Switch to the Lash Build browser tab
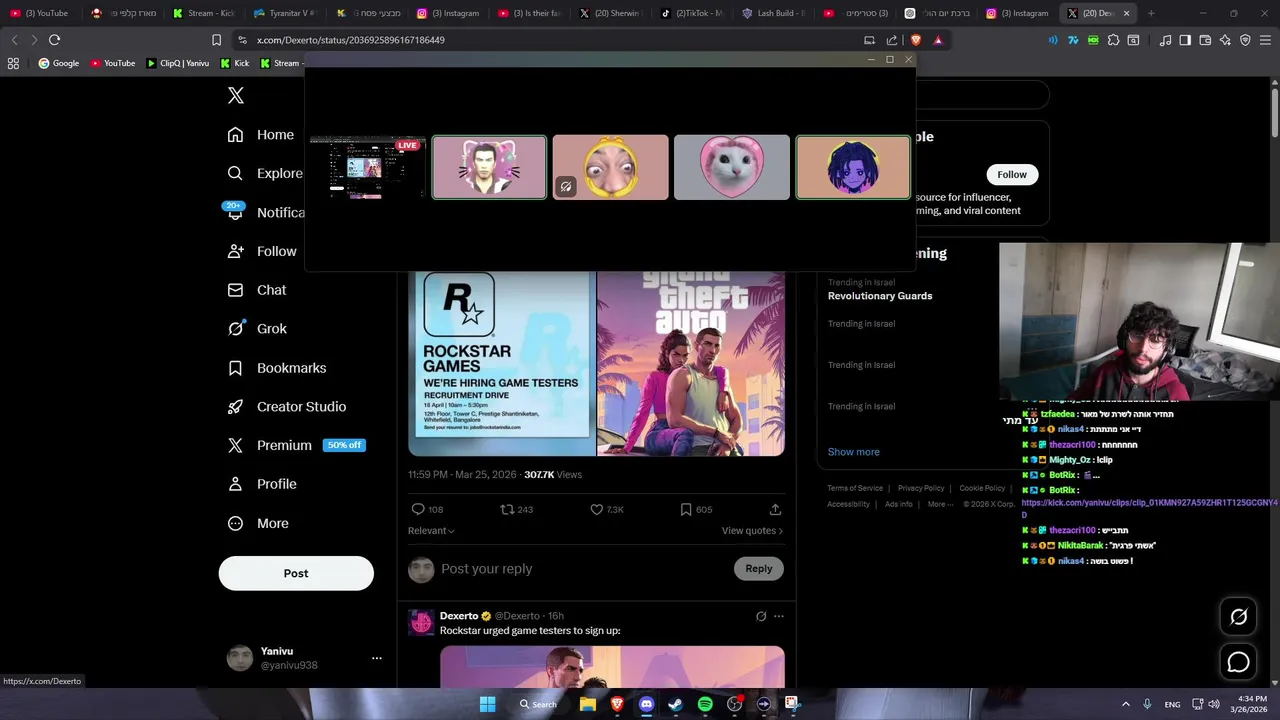 (773, 13)
